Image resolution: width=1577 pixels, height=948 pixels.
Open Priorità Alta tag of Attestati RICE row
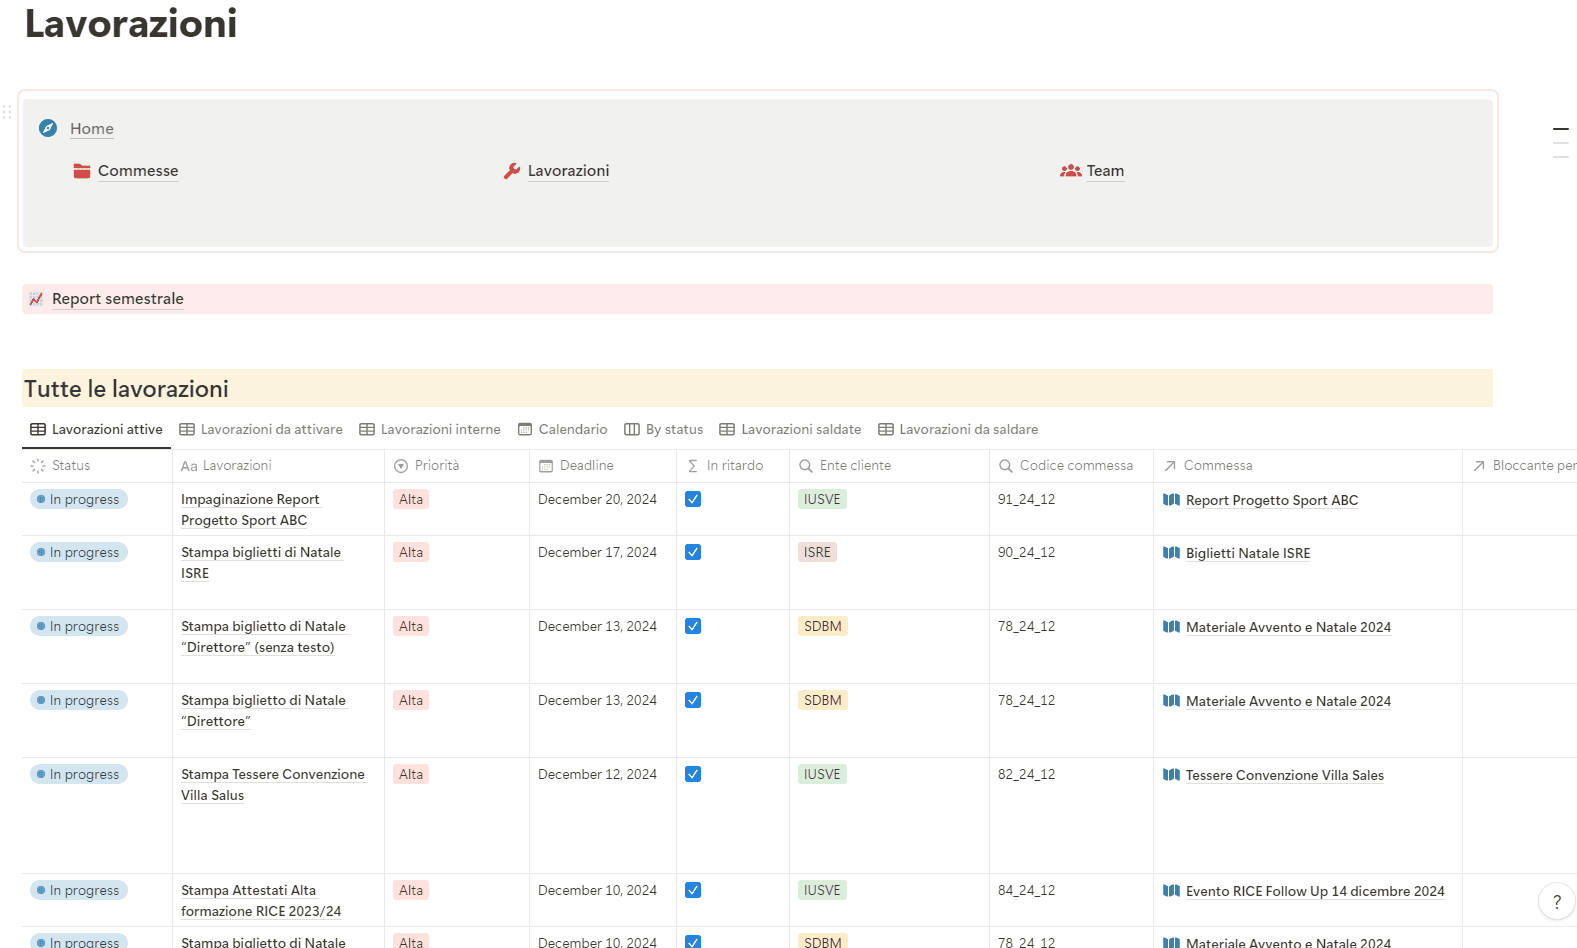tap(411, 890)
